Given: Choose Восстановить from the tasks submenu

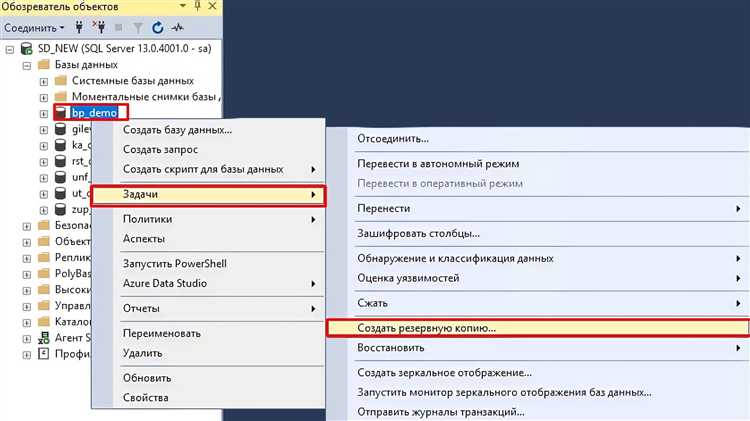Looking at the screenshot, I should [391, 348].
